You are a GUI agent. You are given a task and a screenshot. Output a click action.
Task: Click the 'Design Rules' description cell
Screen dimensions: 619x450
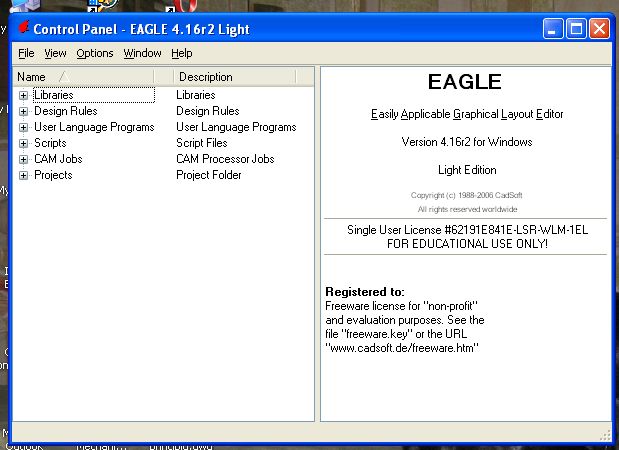click(x=208, y=111)
